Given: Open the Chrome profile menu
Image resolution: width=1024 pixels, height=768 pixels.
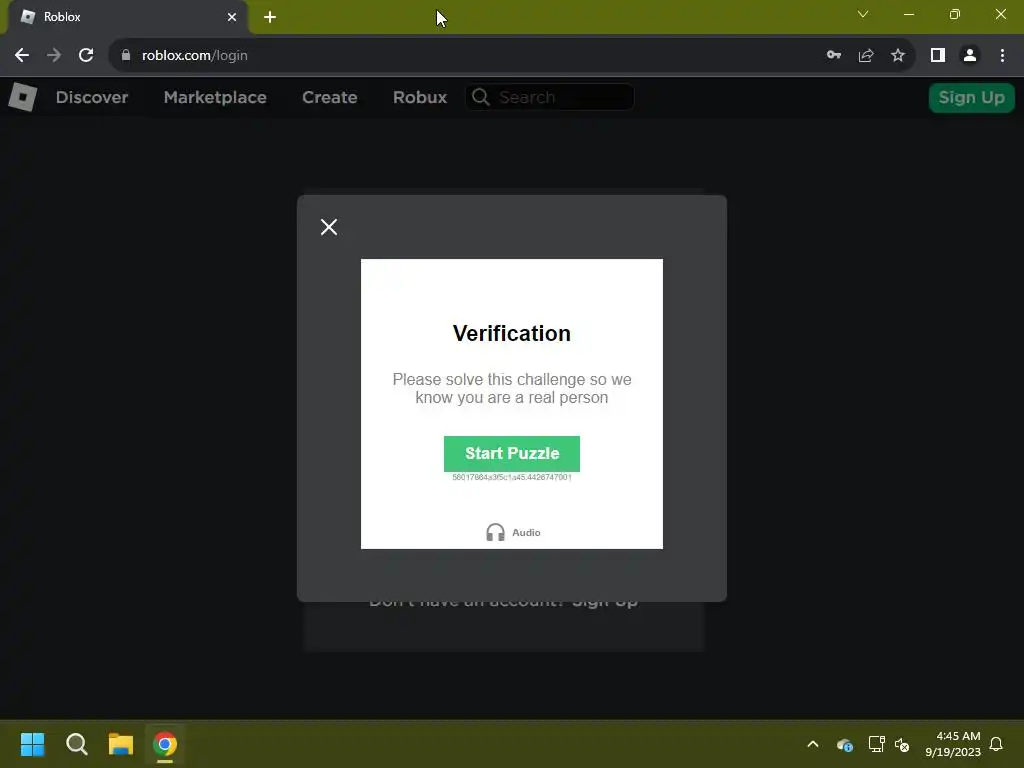Looking at the screenshot, I should click(970, 56).
